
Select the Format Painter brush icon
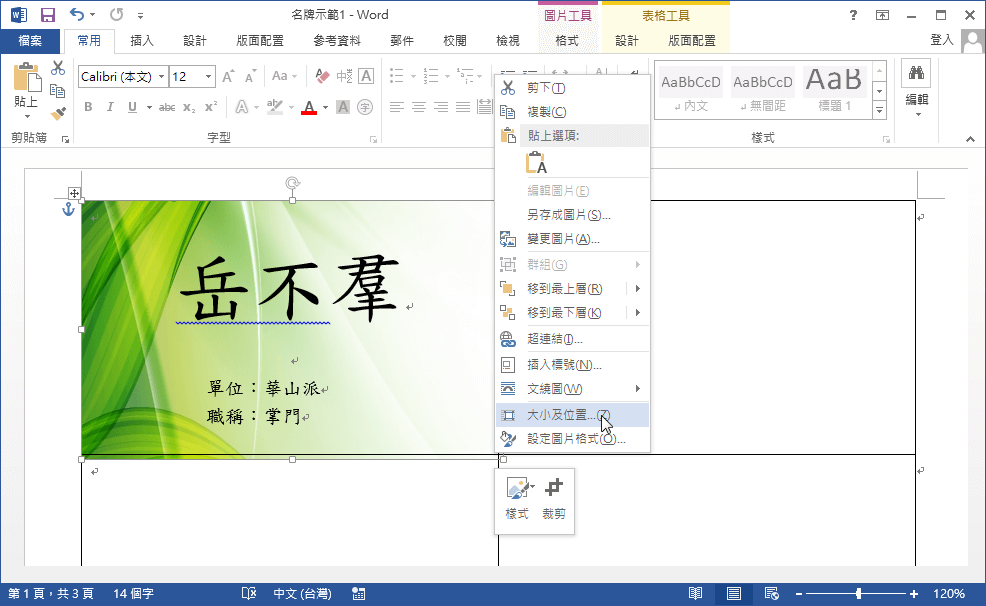pos(59,110)
